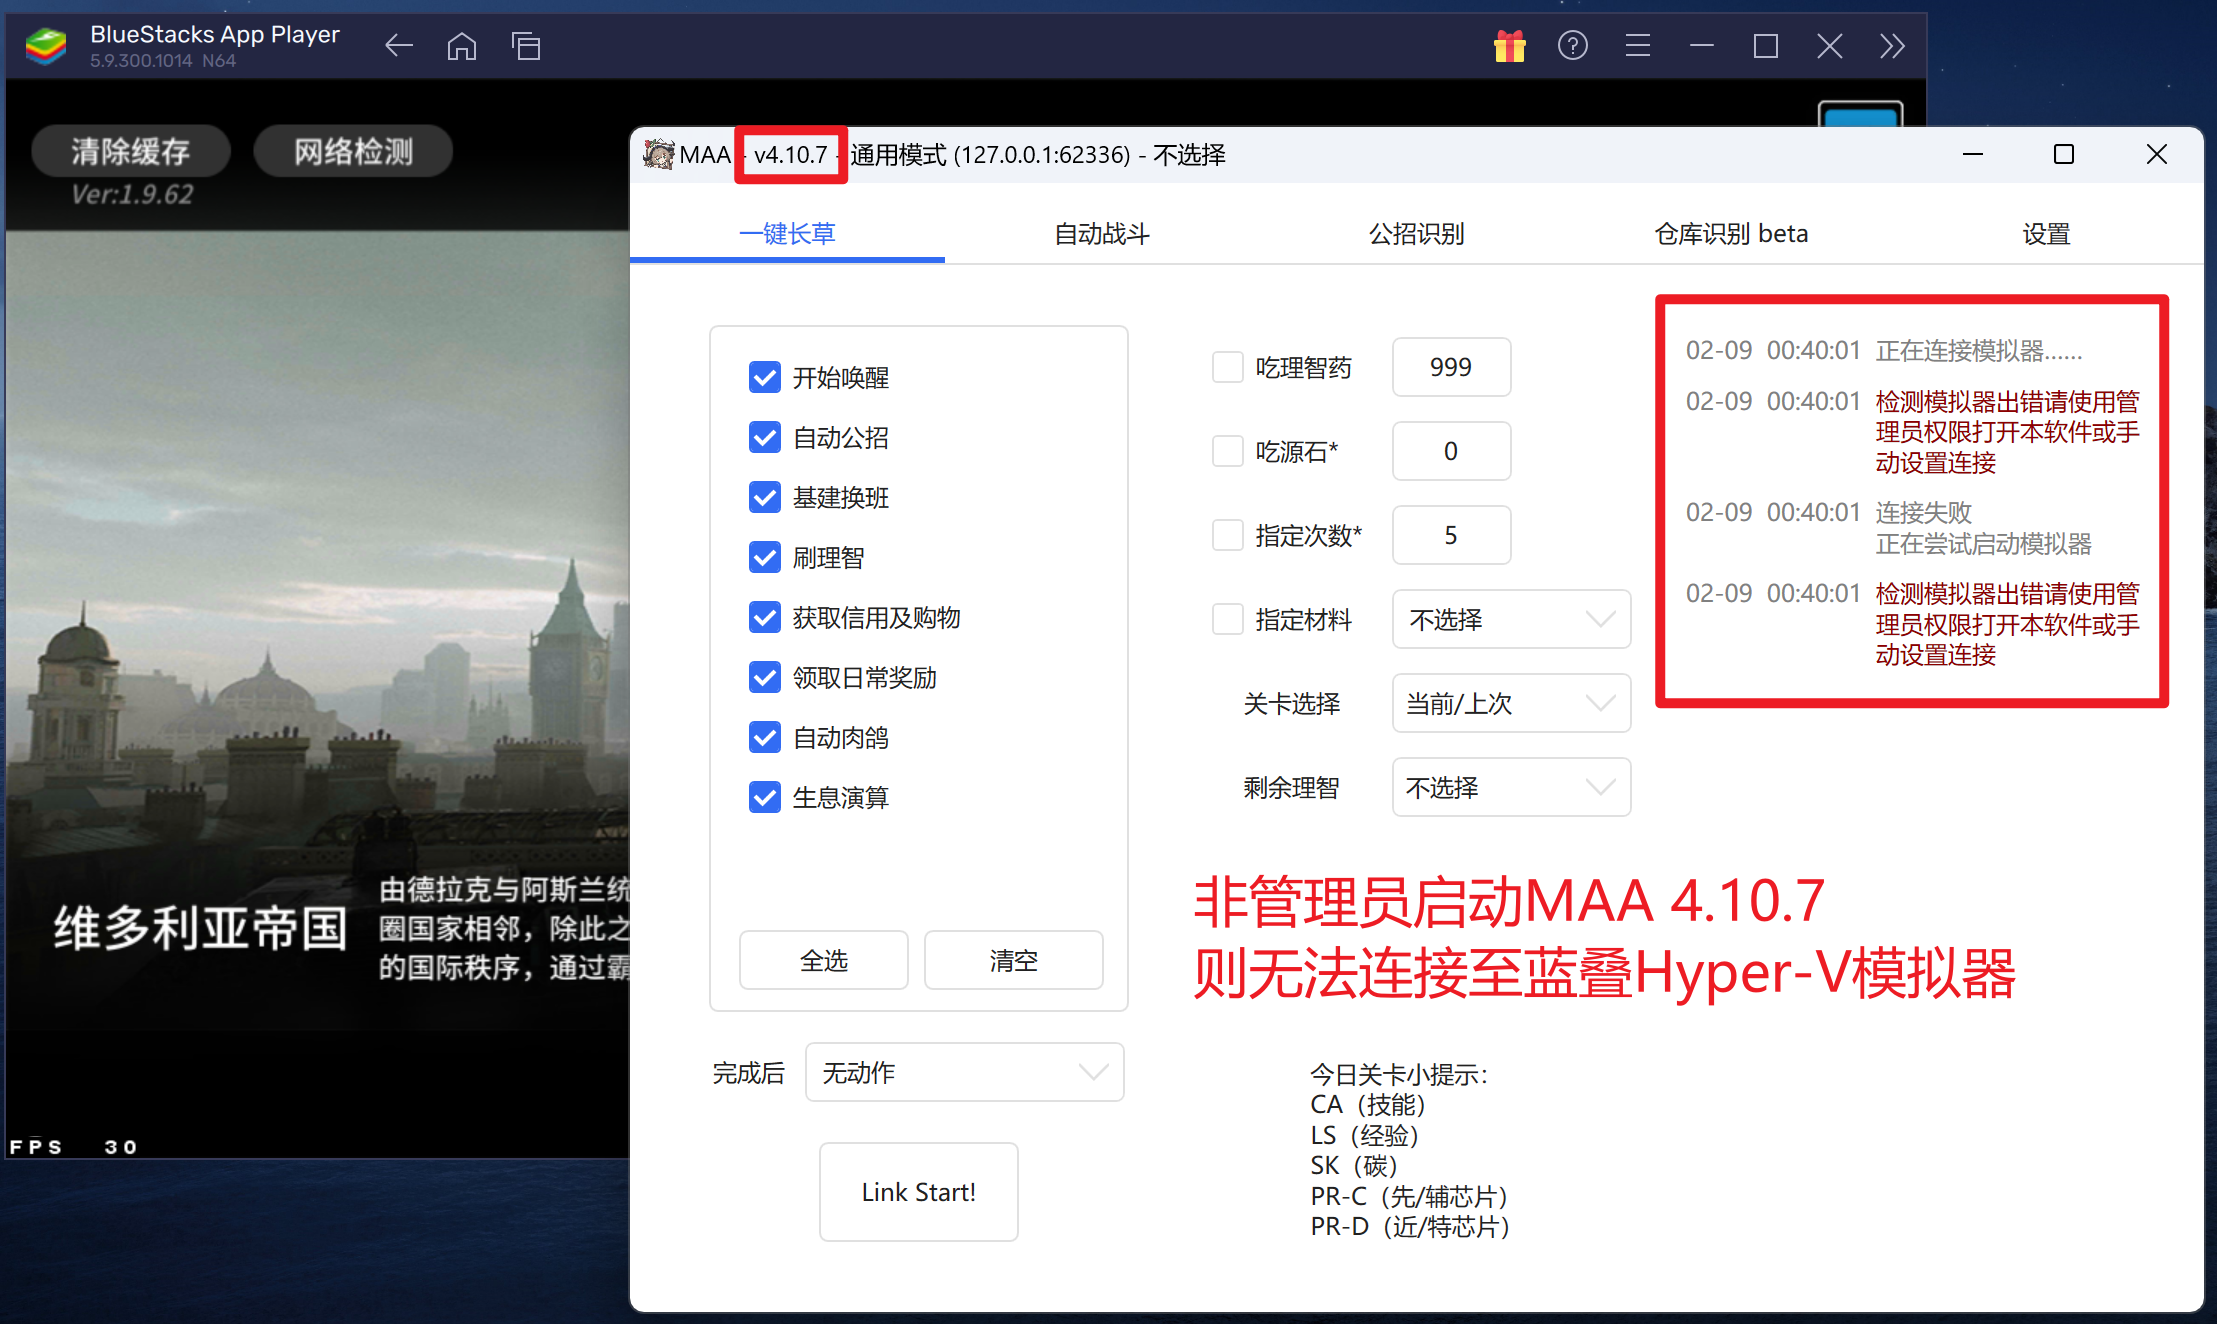This screenshot has height=1324, width=2217.
Task: Expand the 剩余理智 dropdown
Action: coord(1510,787)
